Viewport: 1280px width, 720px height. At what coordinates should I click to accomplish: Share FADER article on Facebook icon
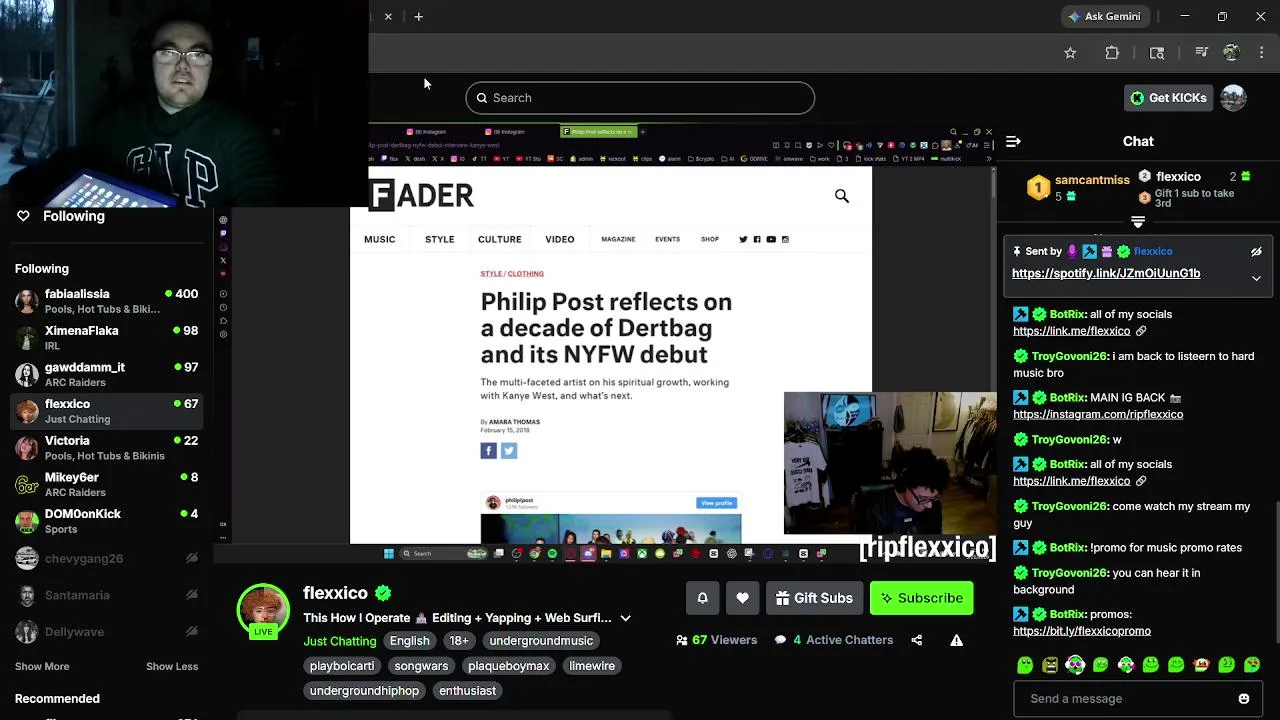489,451
